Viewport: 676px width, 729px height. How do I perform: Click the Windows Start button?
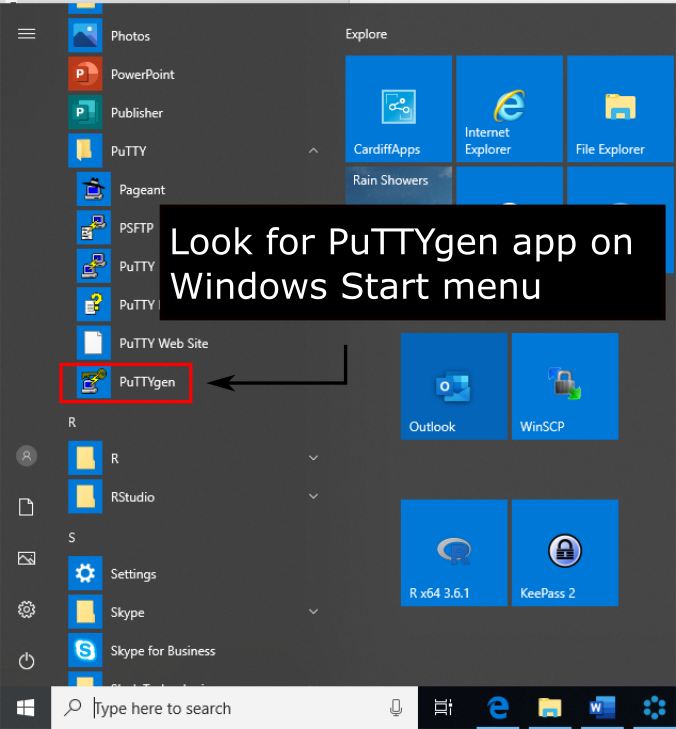[25, 708]
